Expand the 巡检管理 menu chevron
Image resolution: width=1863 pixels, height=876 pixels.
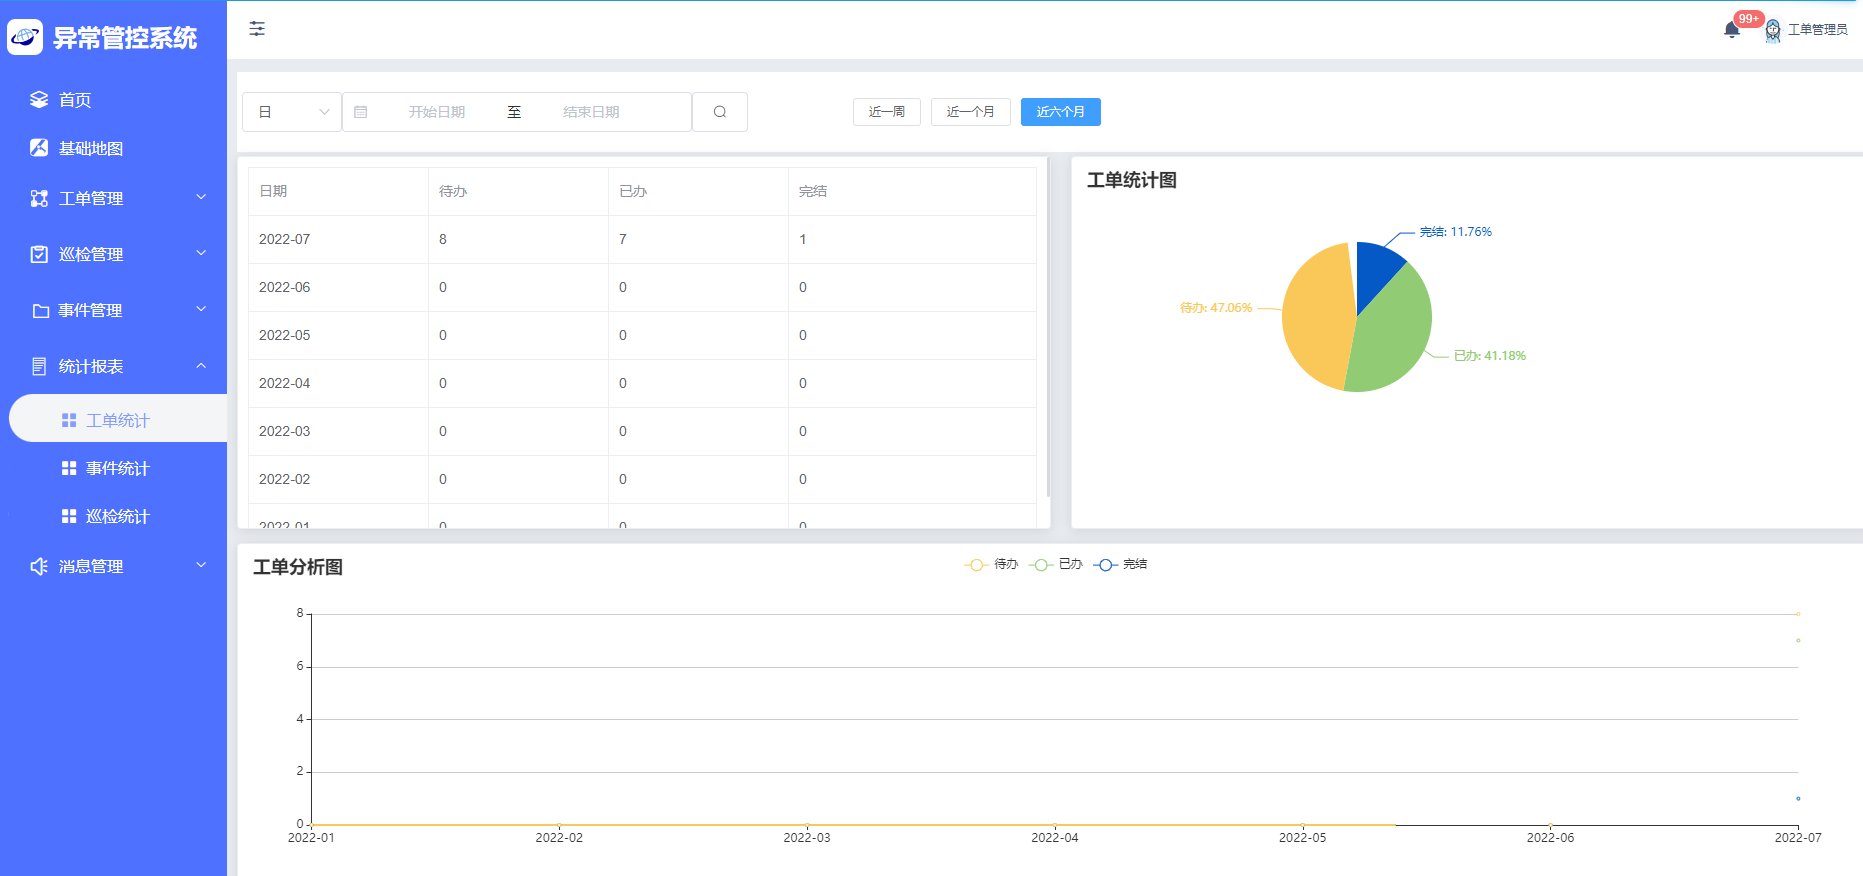201,253
